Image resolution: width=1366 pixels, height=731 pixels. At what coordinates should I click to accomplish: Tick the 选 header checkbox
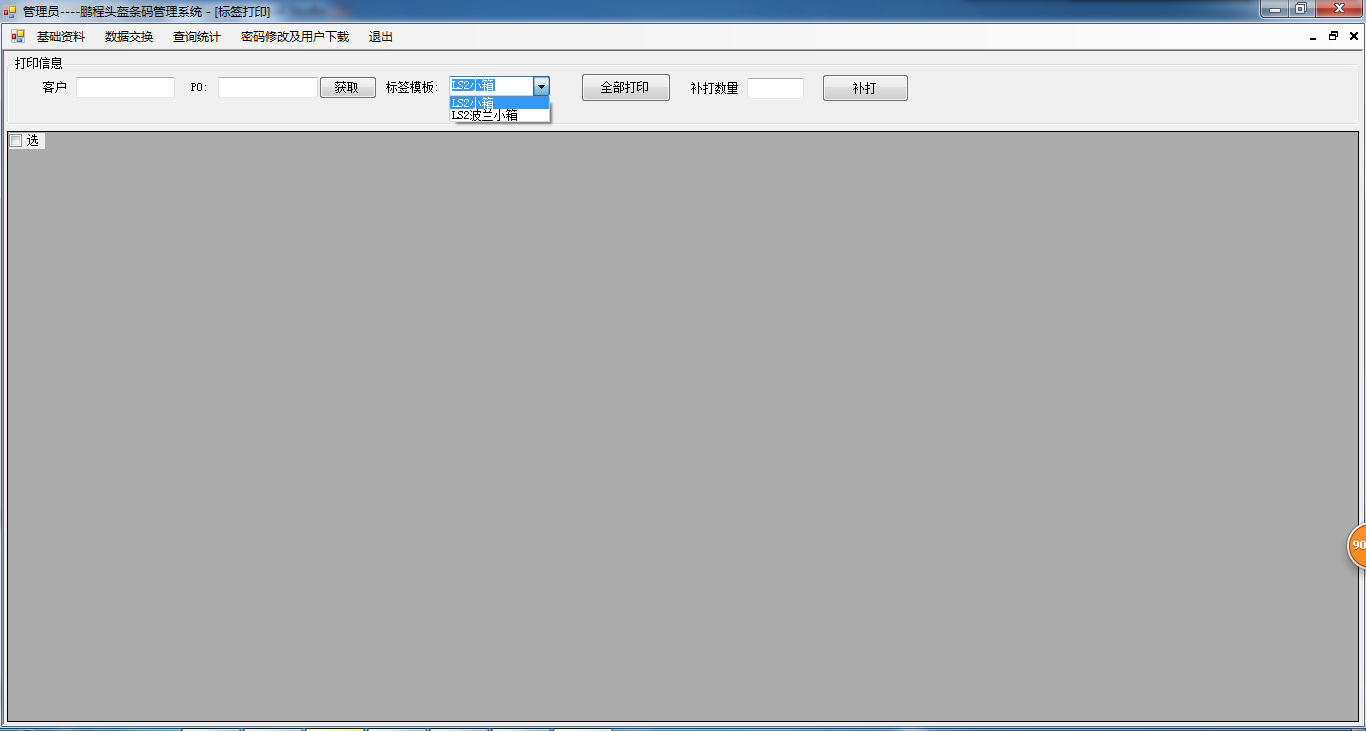click(x=15, y=141)
